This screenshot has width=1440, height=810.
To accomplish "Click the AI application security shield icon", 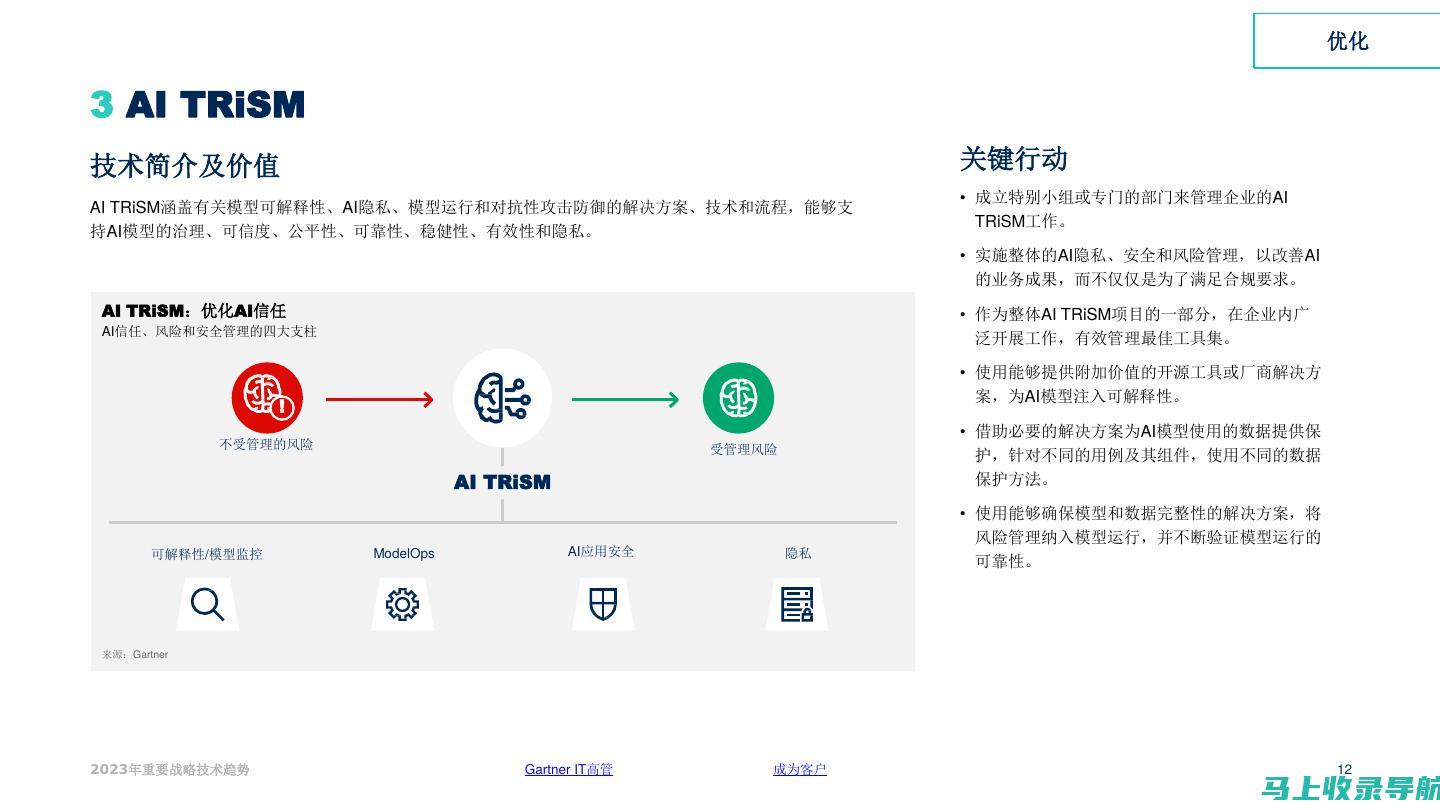I will (603, 604).
